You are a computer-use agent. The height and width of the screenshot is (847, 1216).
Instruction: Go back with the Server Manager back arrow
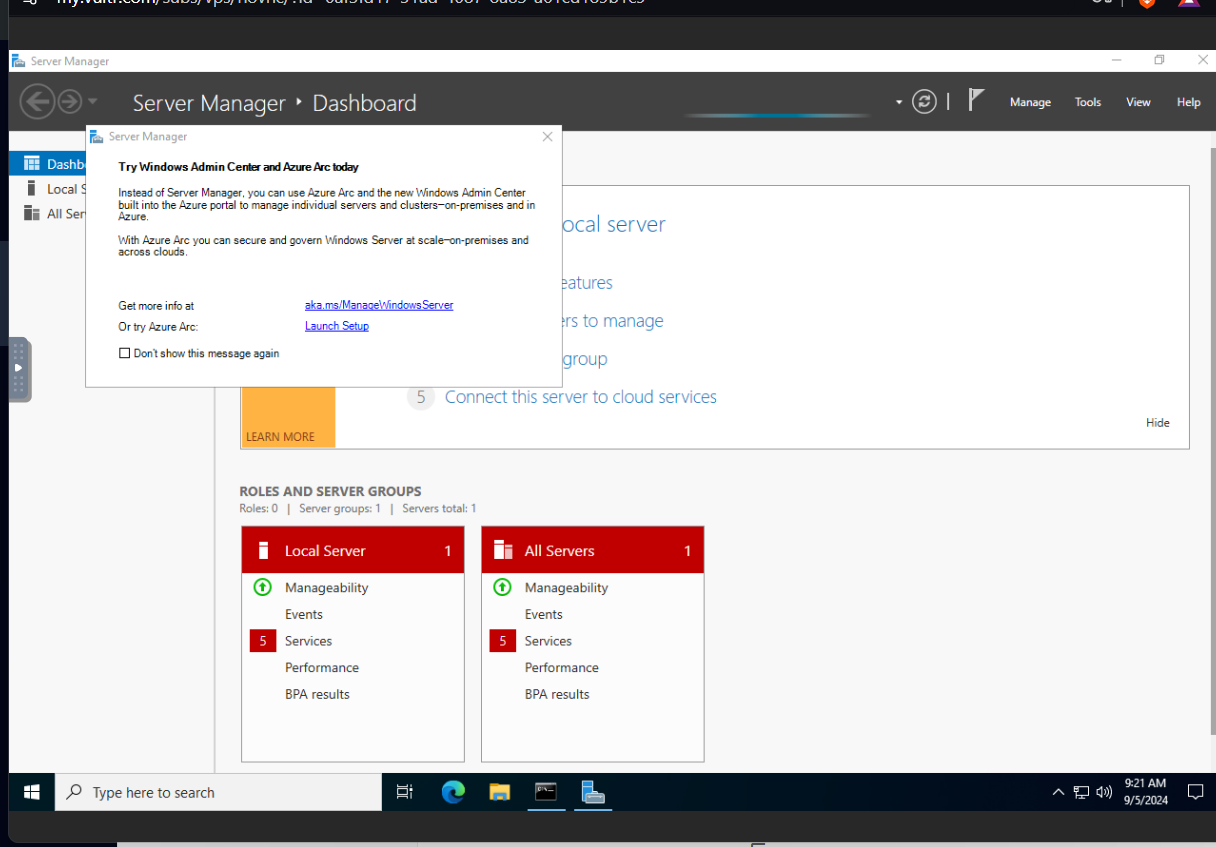point(37,102)
